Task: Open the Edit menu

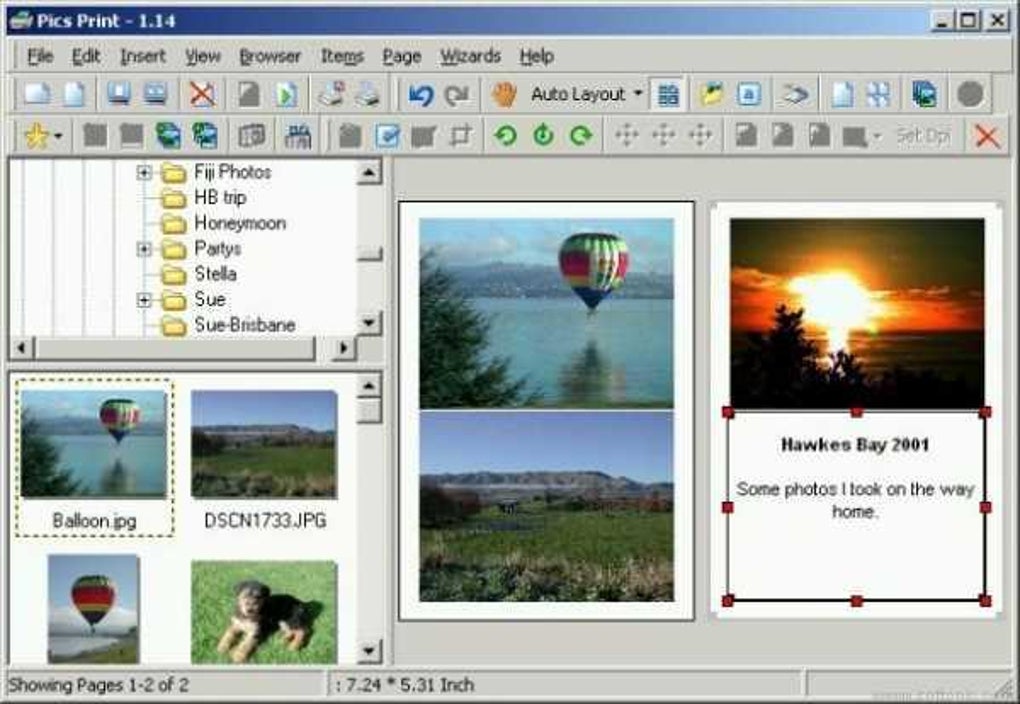Action: pyautogui.click(x=86, y=57)
